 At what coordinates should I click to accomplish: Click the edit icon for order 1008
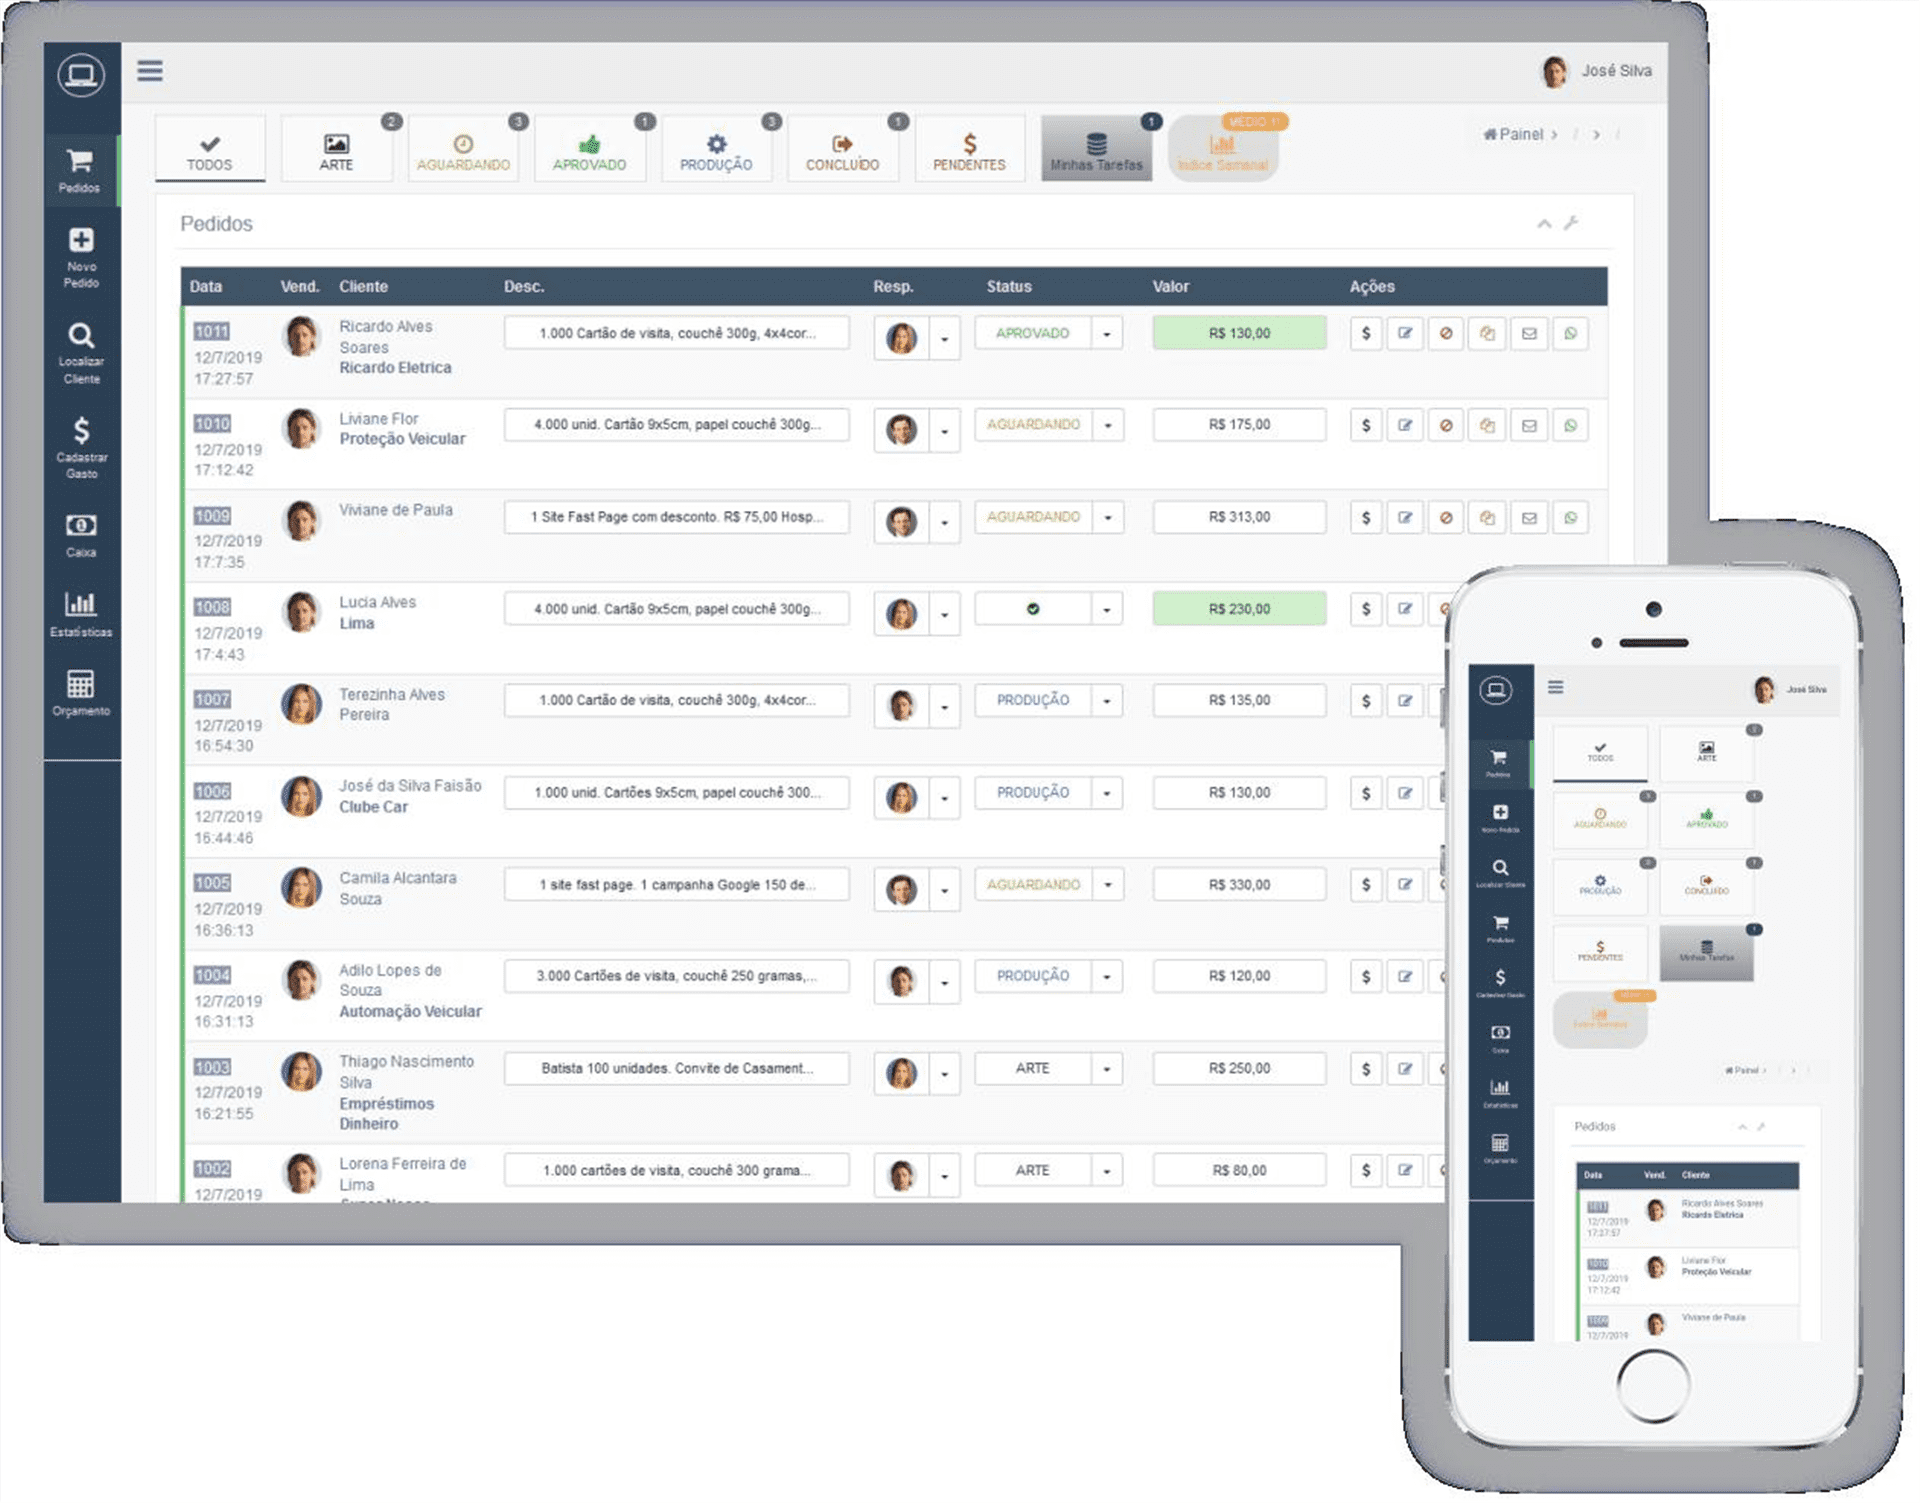click(1405, 609)
